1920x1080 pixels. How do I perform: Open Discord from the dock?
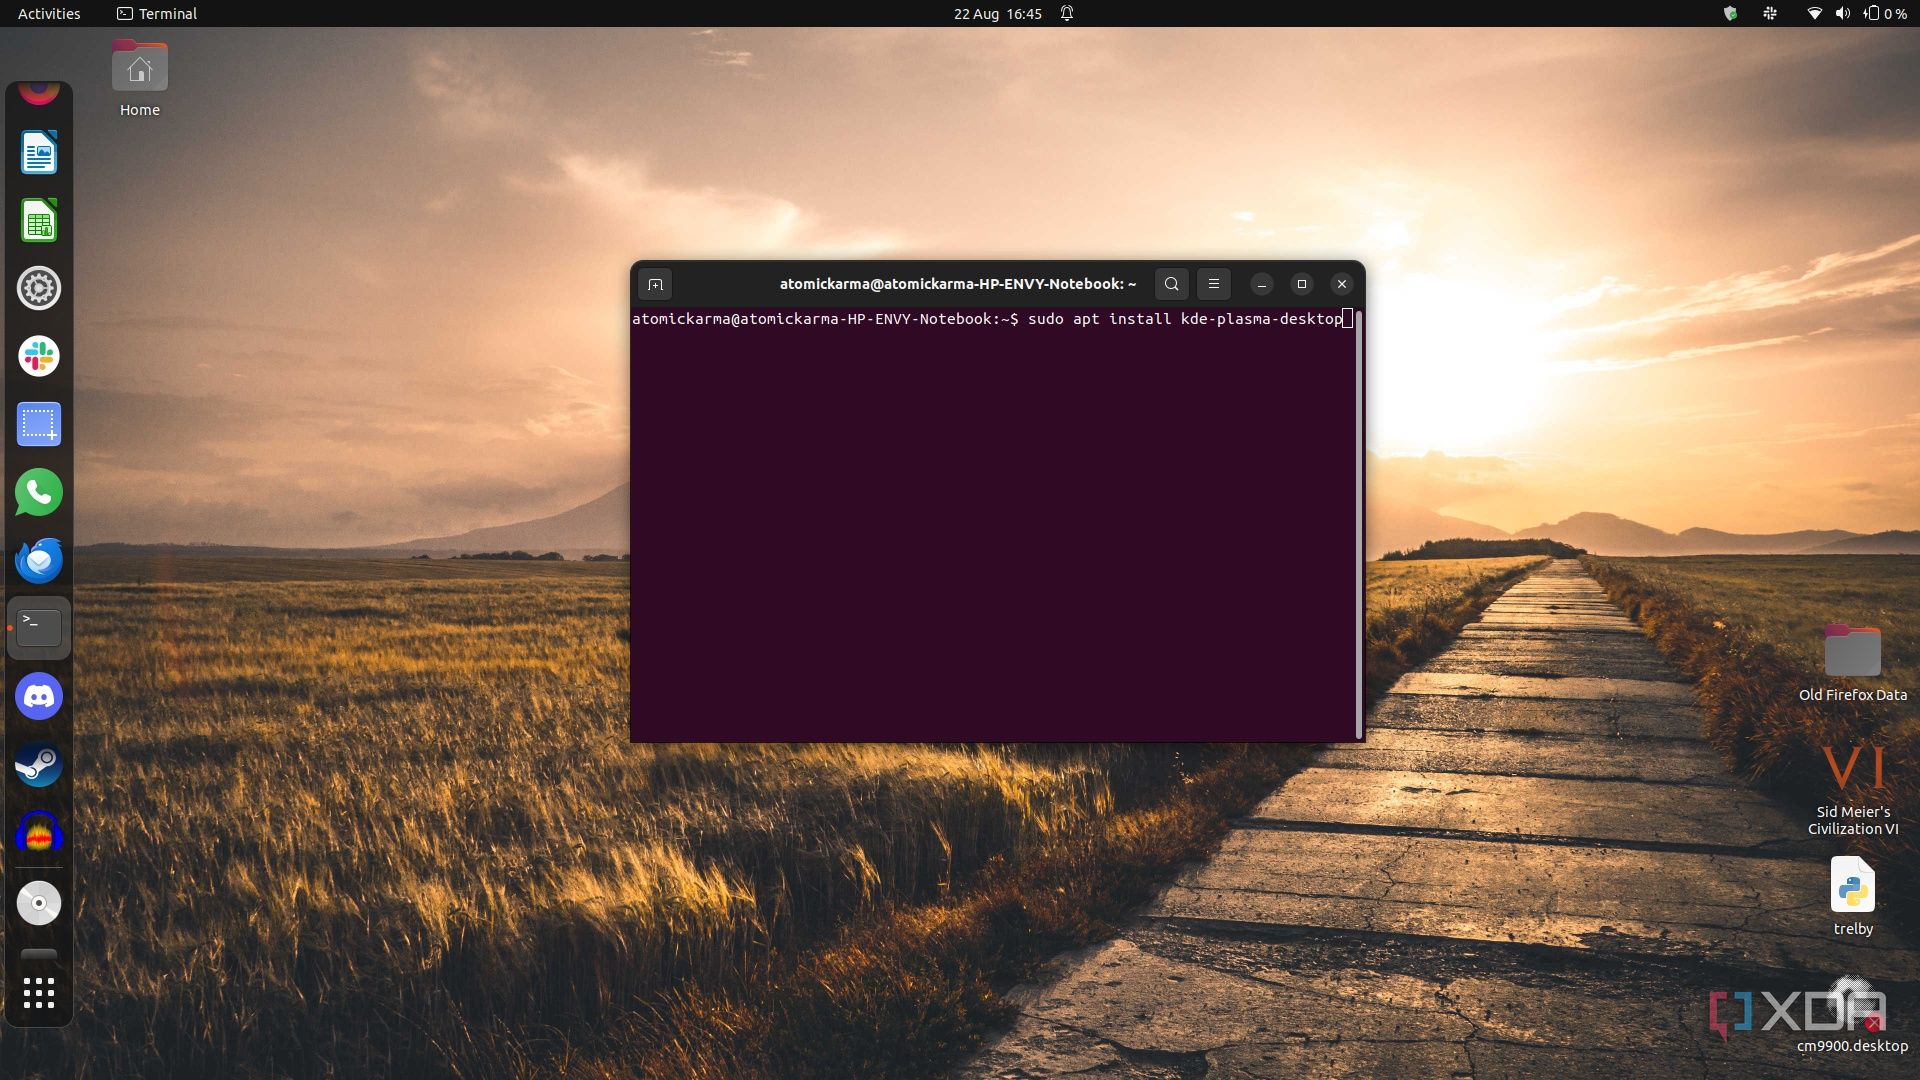[x=39, y=697]
